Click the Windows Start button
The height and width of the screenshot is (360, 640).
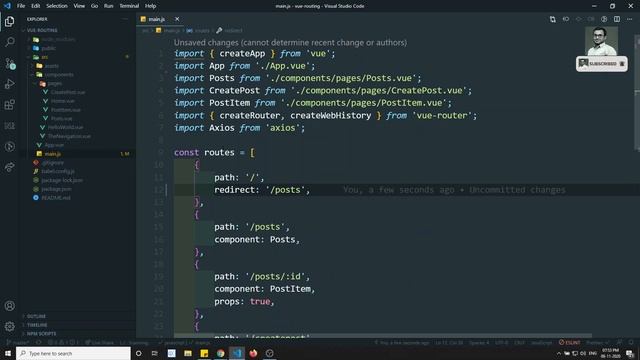pyautogui.click(x=8, y=353)
